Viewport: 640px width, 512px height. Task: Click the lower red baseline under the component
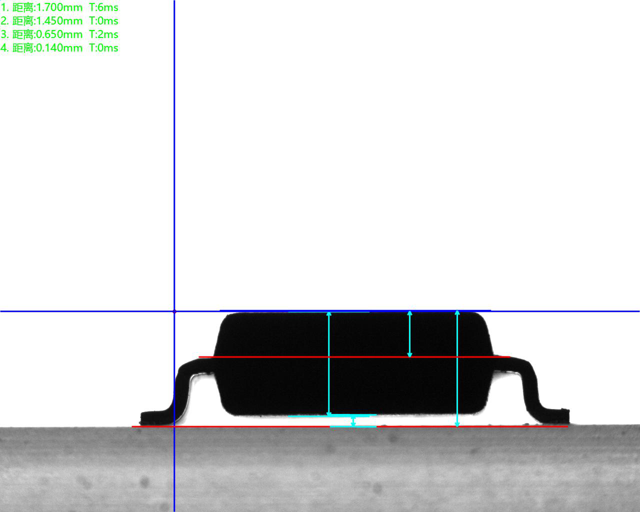click(250, 426)
